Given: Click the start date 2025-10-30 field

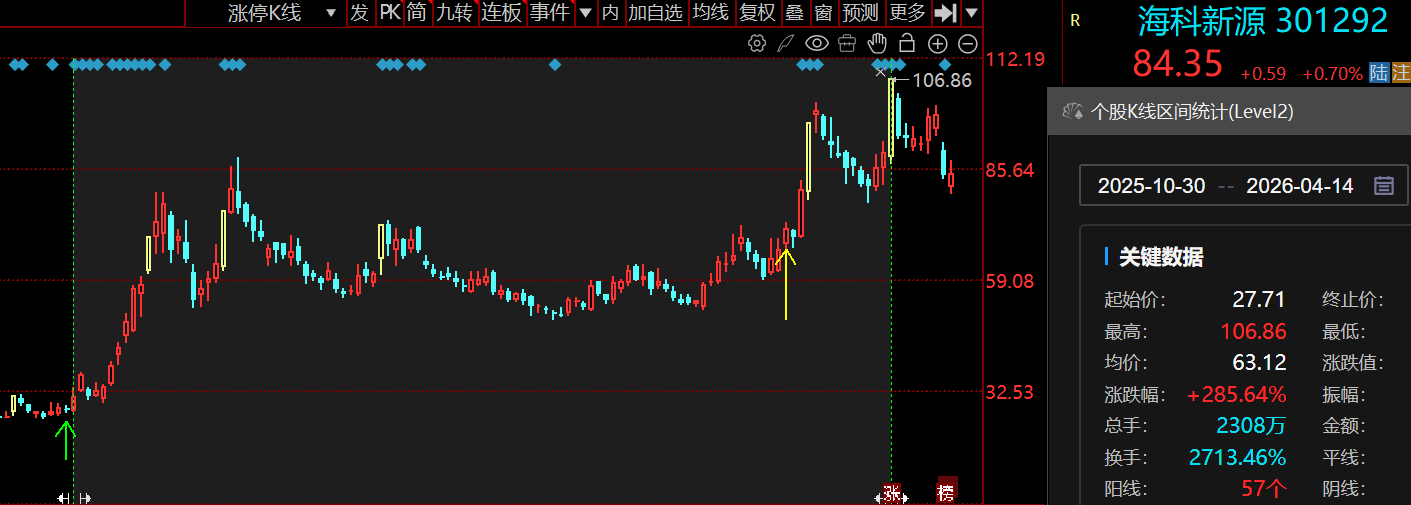Looking at the screenshot, I should pos(1151,186).
